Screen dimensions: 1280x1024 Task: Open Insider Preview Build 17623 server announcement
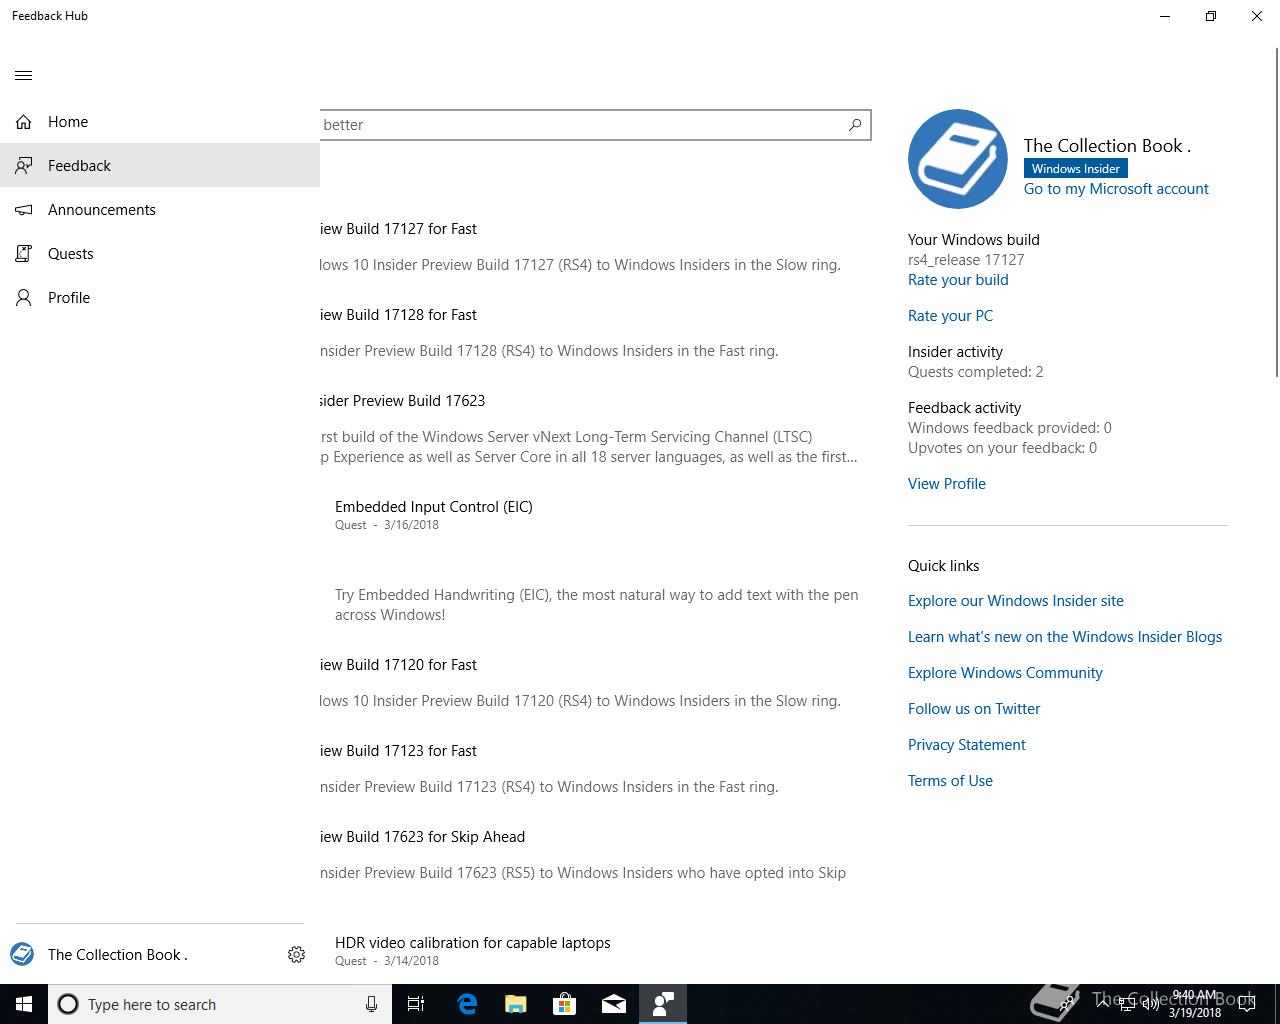coord(403,400)
